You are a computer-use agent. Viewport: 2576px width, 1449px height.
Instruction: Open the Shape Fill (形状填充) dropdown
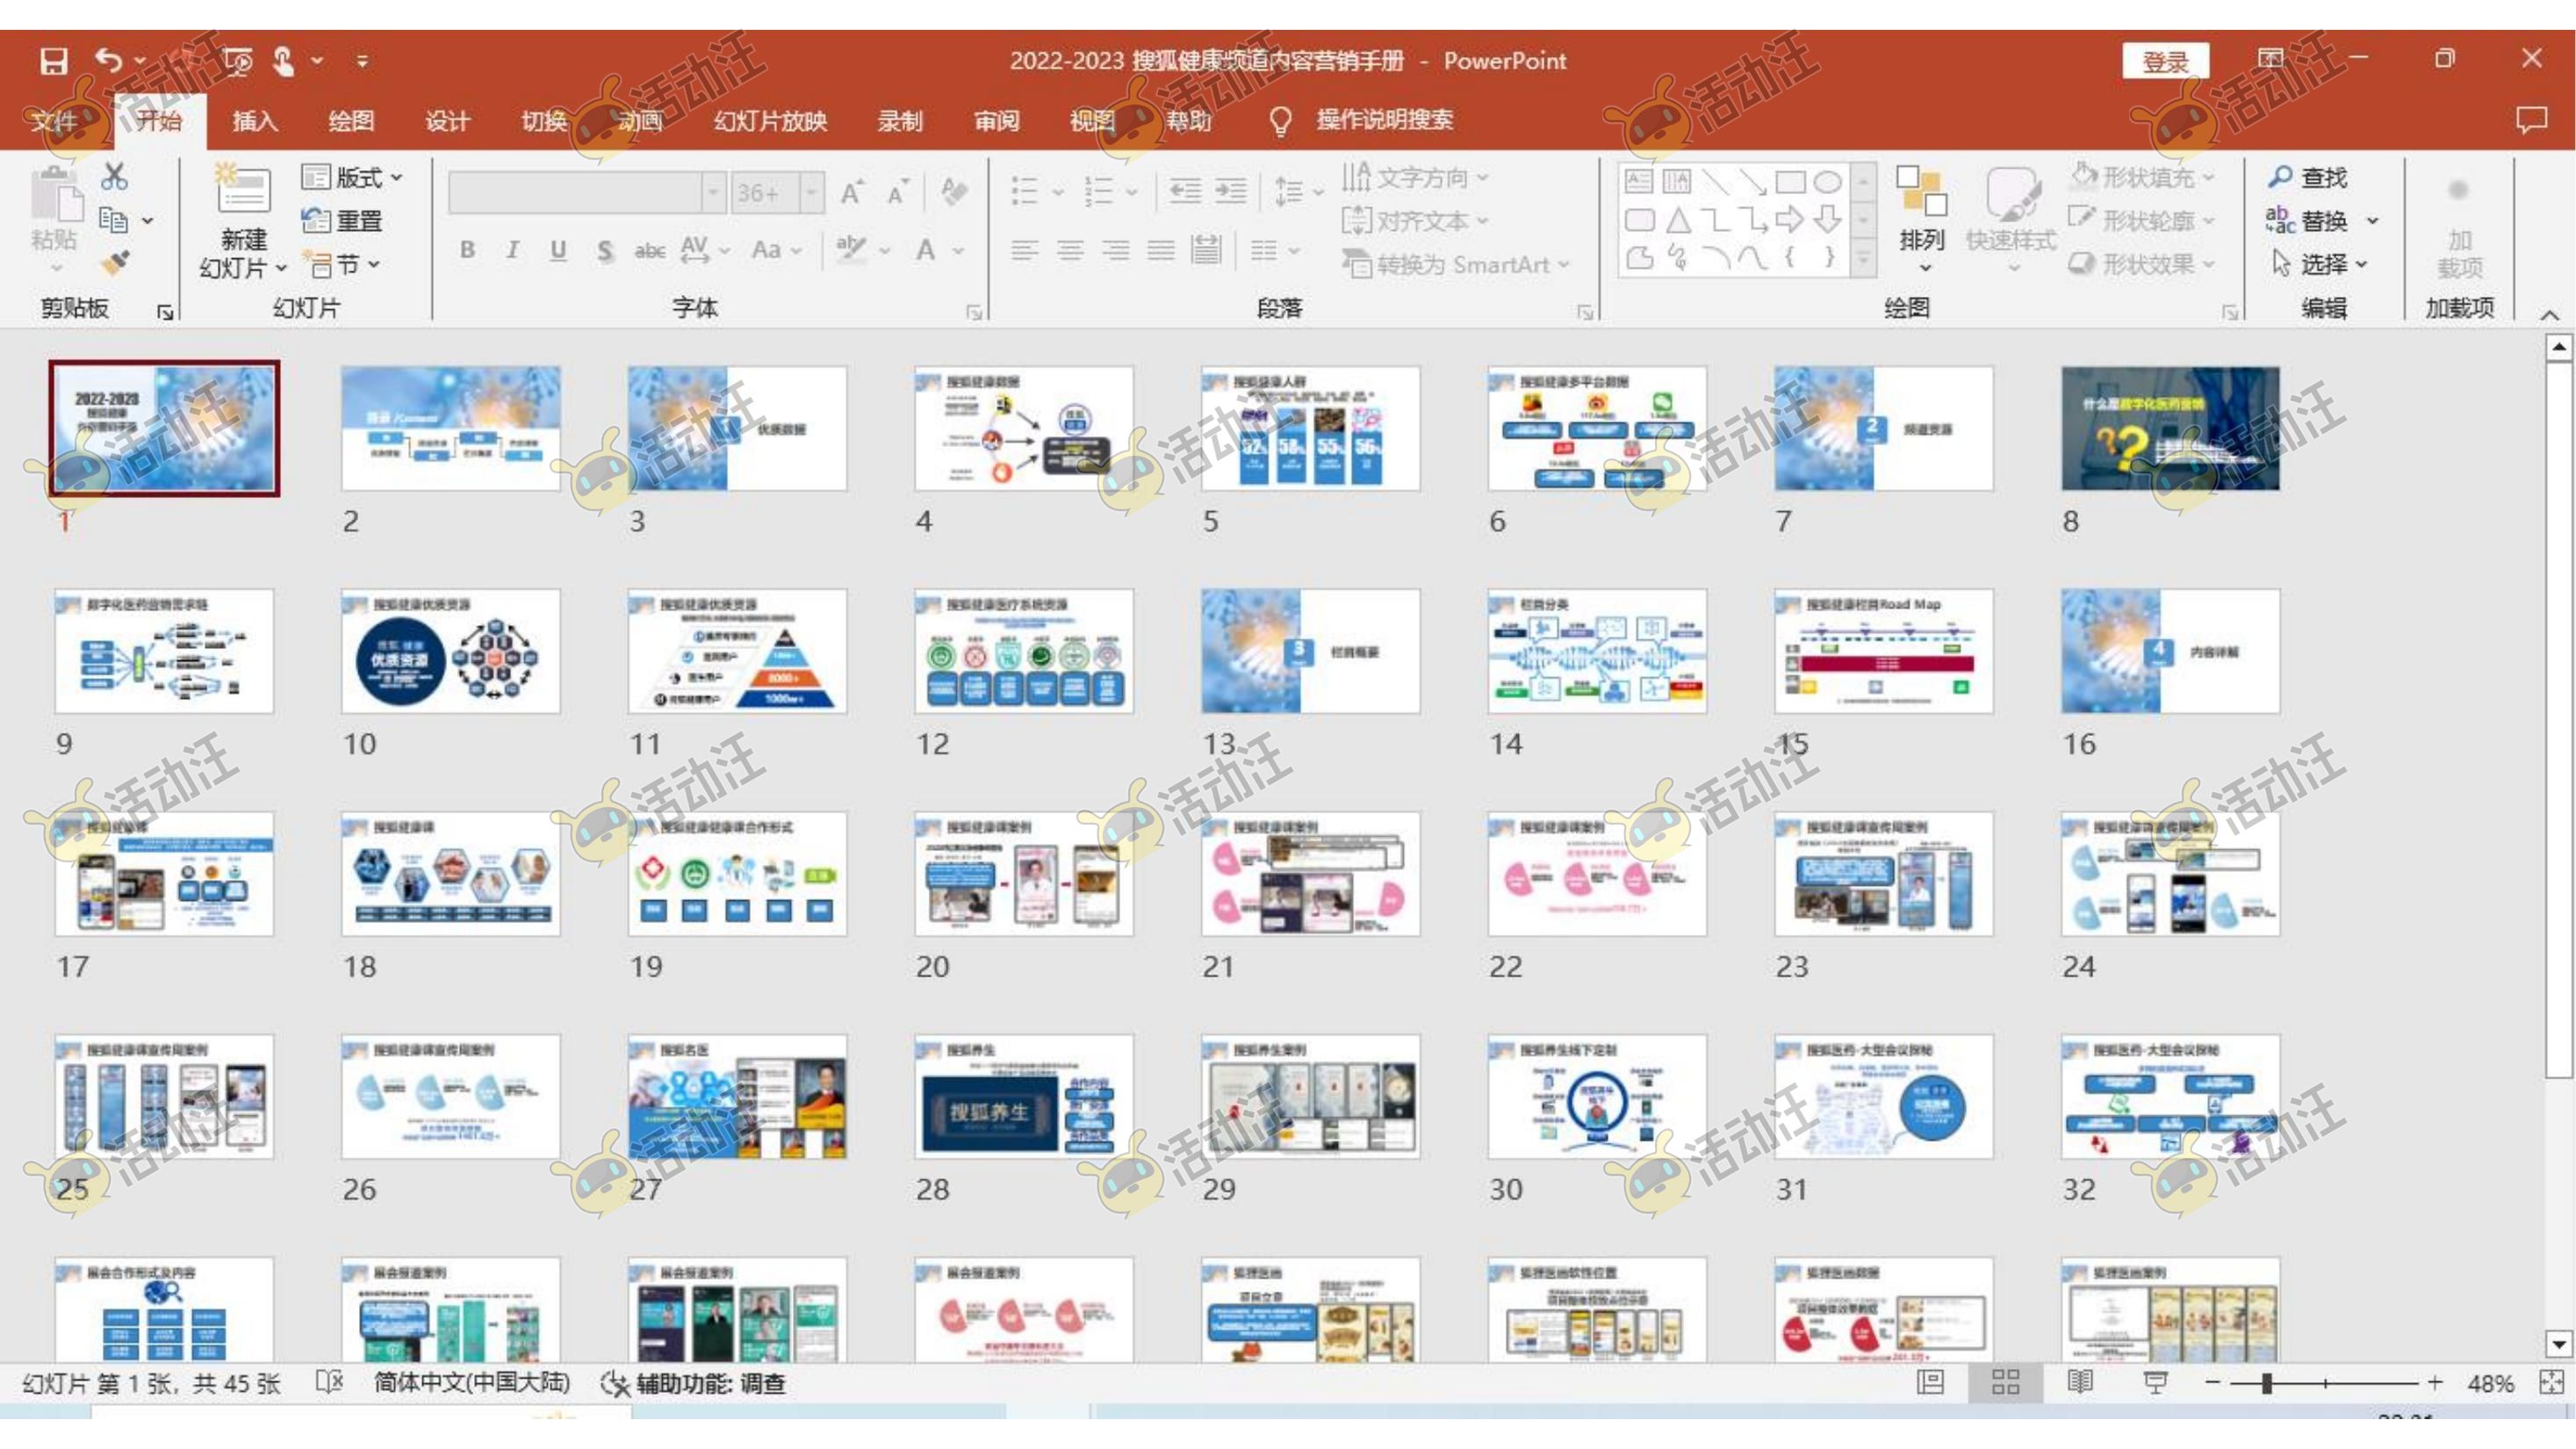pos(2143,178)
